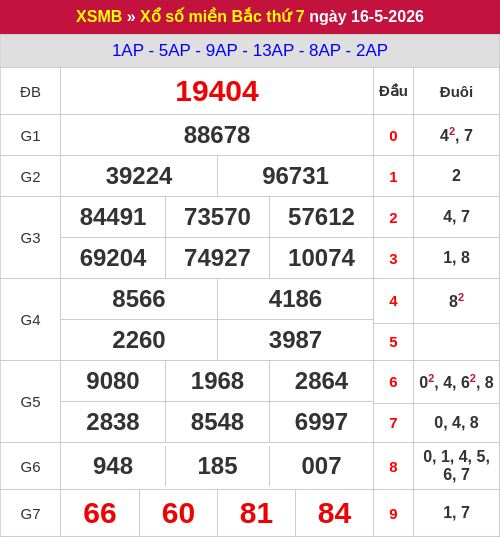
Task: Select G4 number 8566
Action: coord(139,299)
